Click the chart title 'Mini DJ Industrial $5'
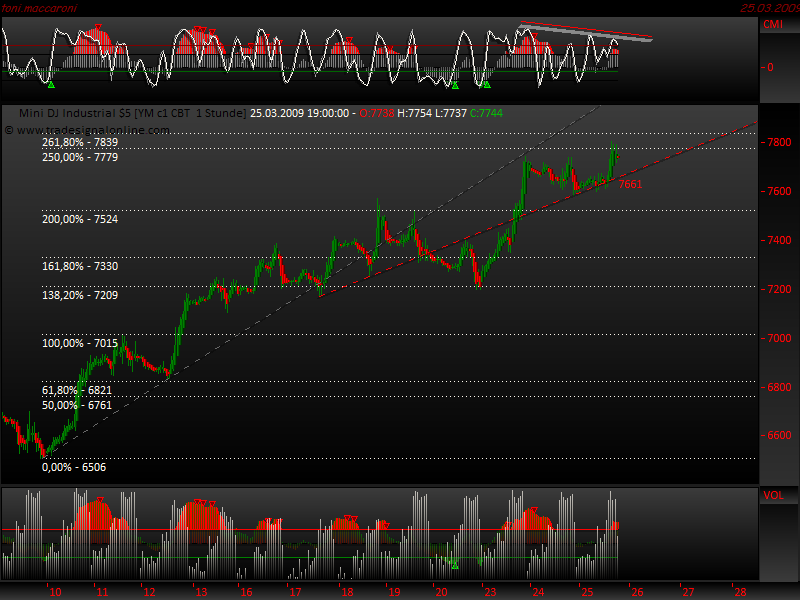Screen dimensions: 800x600 (74, 113)
